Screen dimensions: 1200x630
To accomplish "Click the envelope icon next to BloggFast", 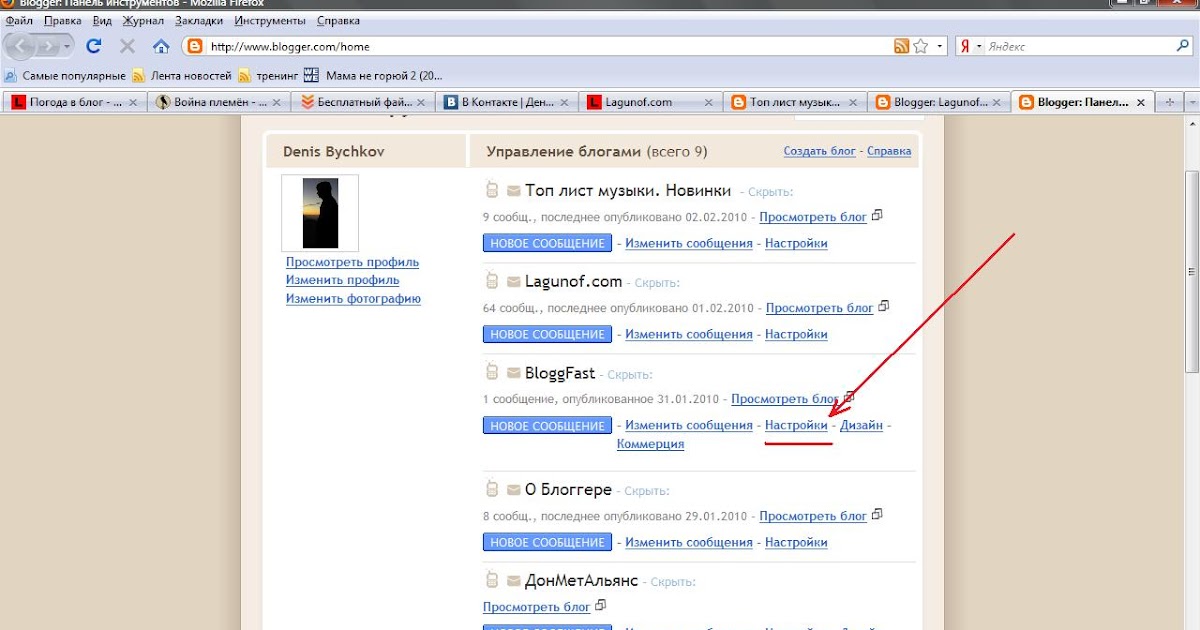I will pos(513,374).
